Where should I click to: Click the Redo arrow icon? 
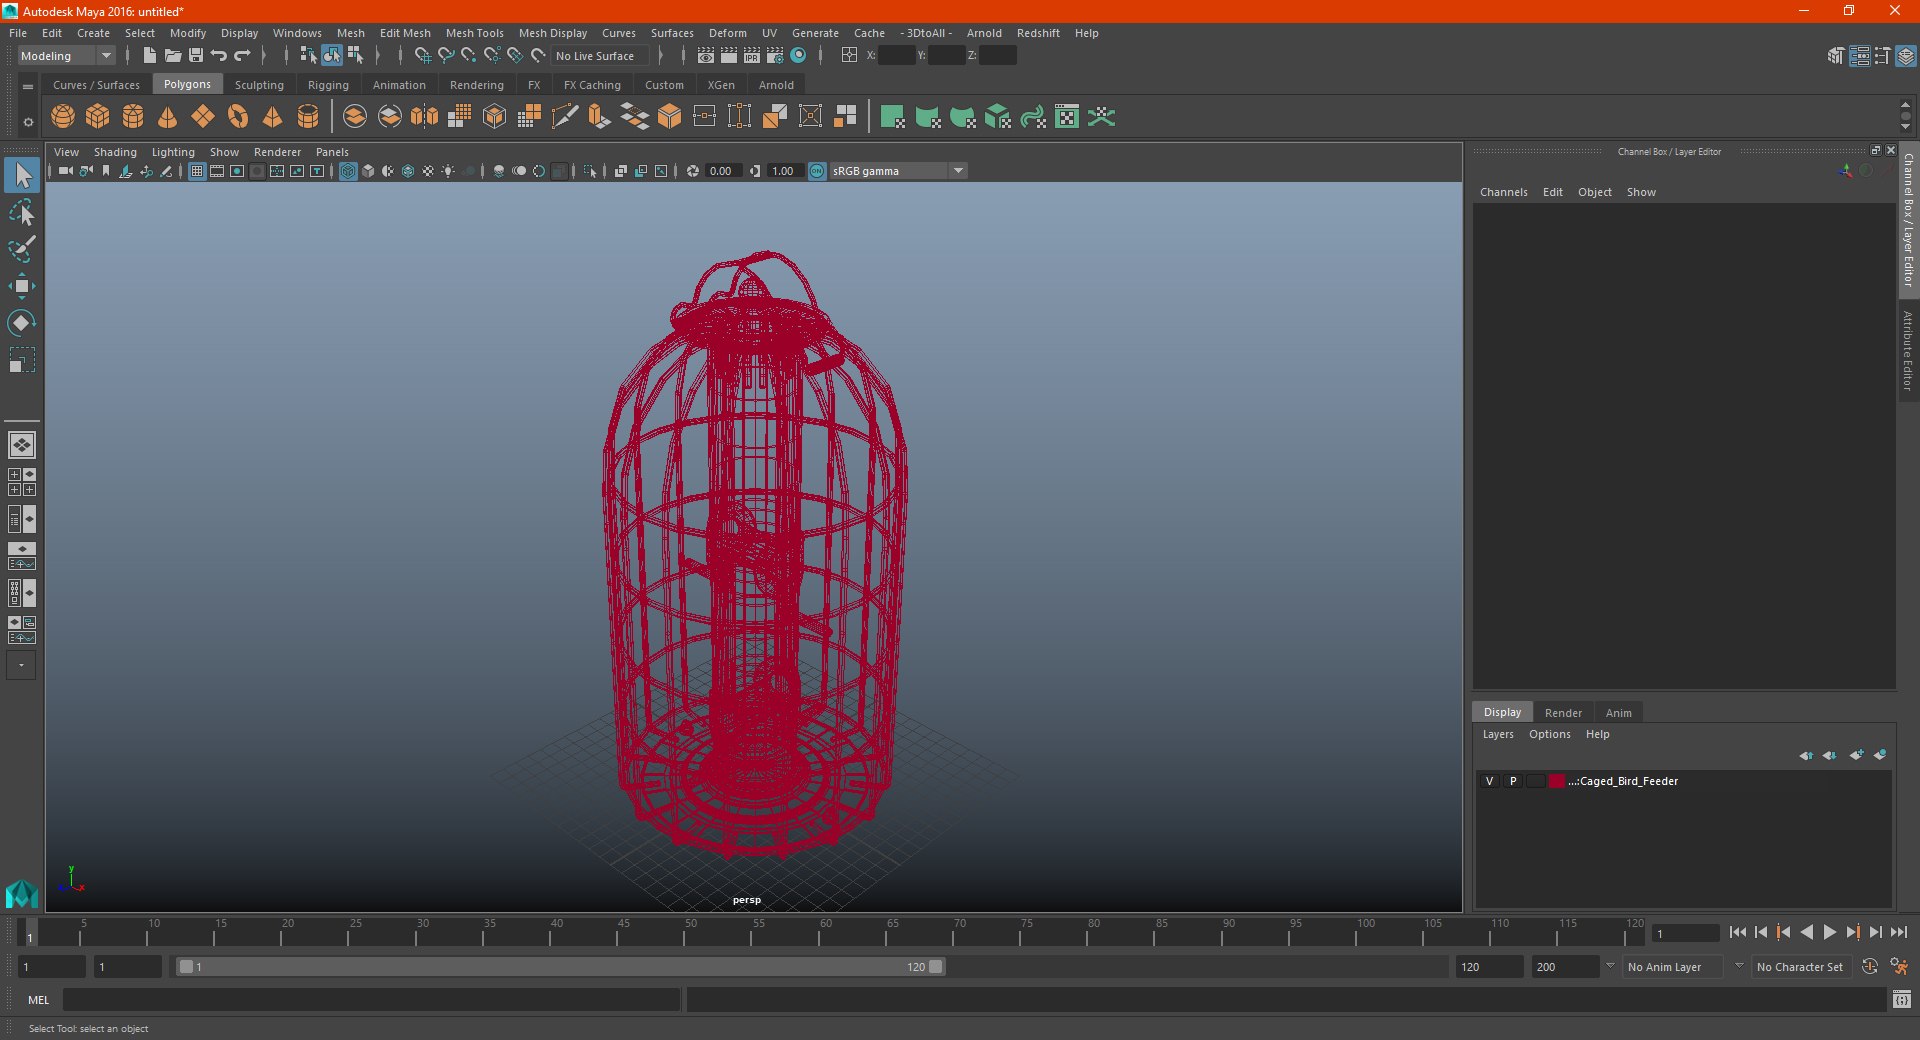[242, 56]
